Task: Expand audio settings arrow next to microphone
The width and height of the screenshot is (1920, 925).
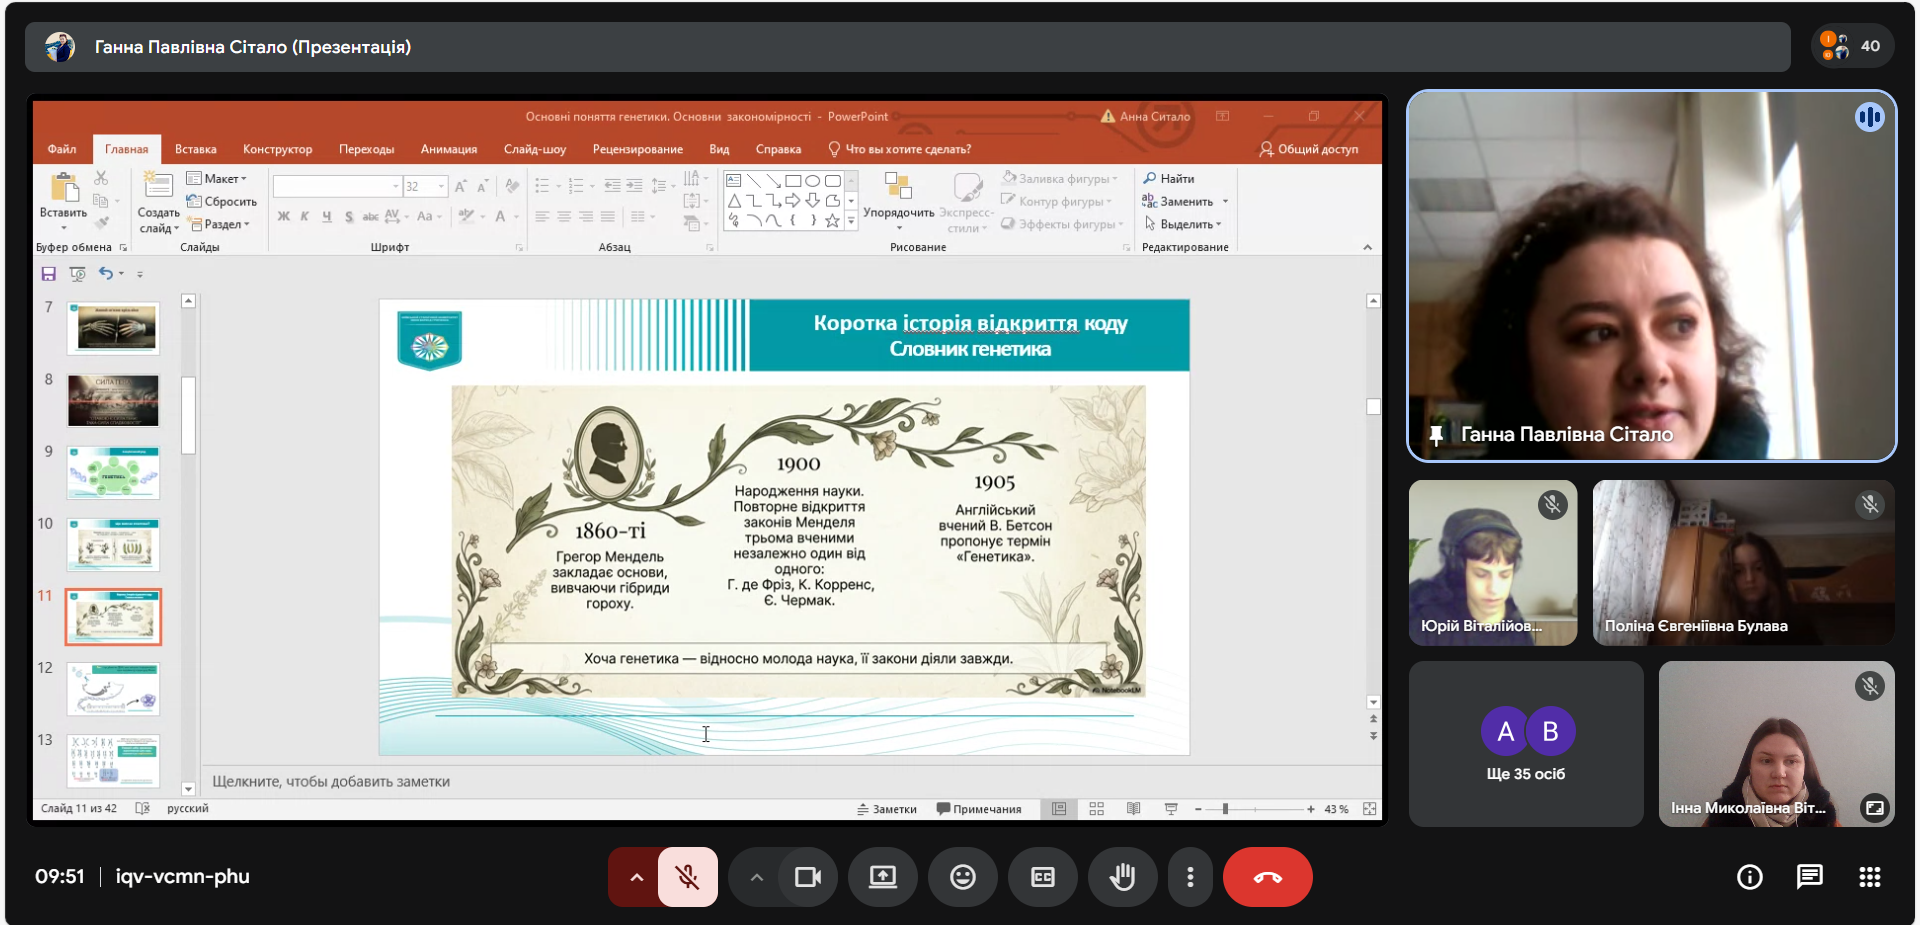Action: click(x=636, y=877)
